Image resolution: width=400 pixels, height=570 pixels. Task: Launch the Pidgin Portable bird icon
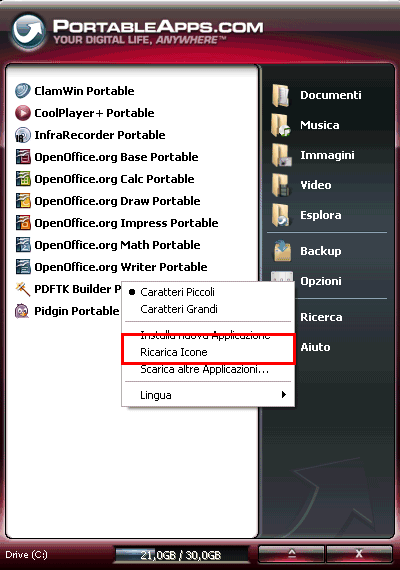click(22, 311)
